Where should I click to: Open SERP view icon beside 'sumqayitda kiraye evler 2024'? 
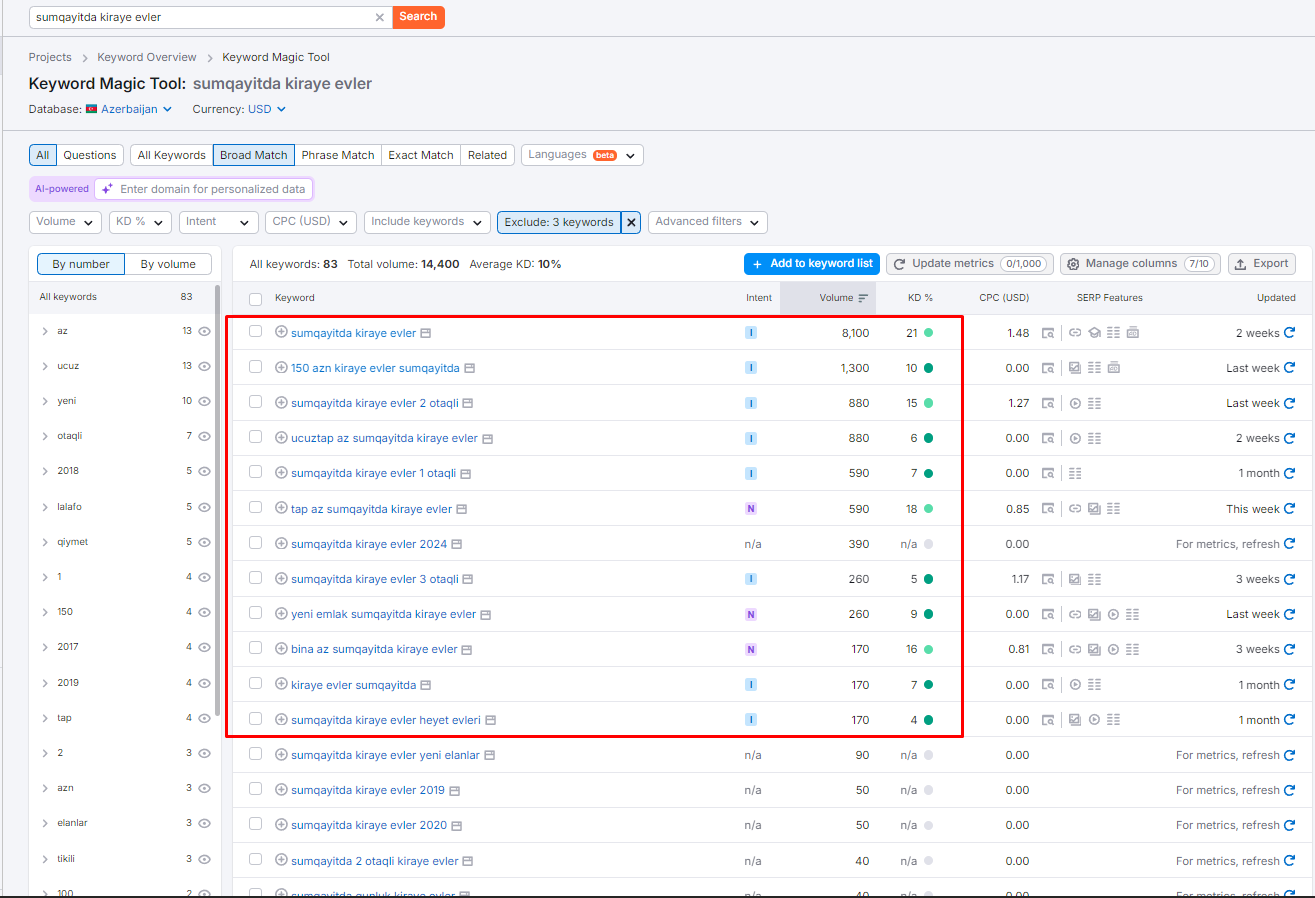pyautogui.click(x=456, y=544)
